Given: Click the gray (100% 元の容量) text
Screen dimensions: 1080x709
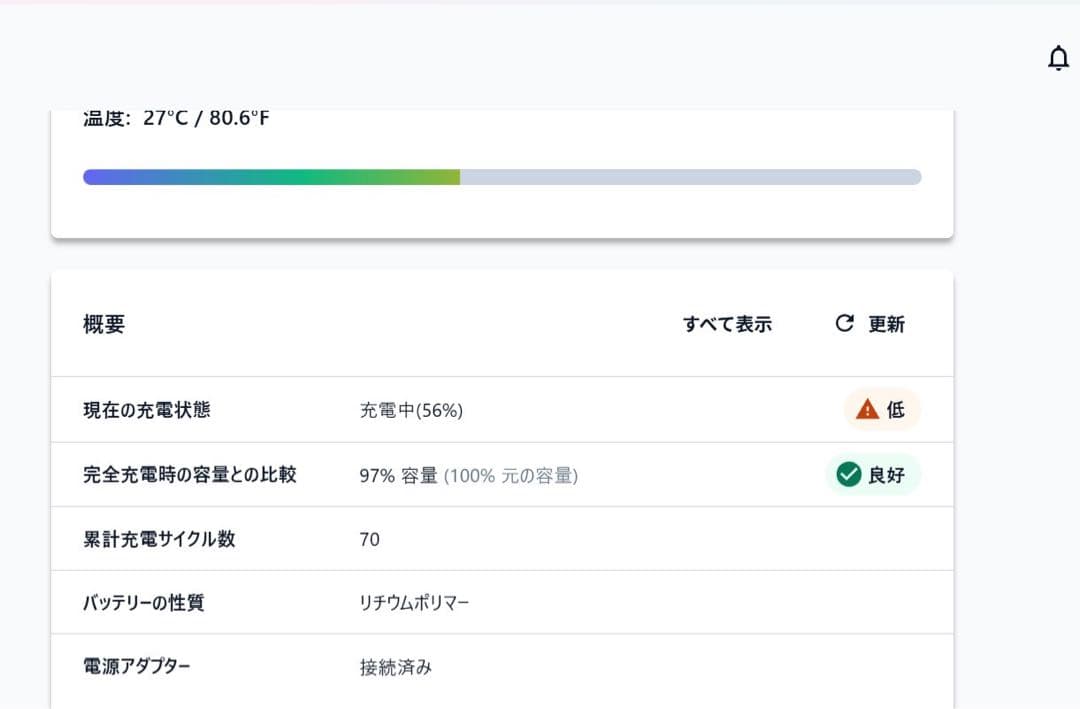Looking at the screenshot, I should click(511, 476).
